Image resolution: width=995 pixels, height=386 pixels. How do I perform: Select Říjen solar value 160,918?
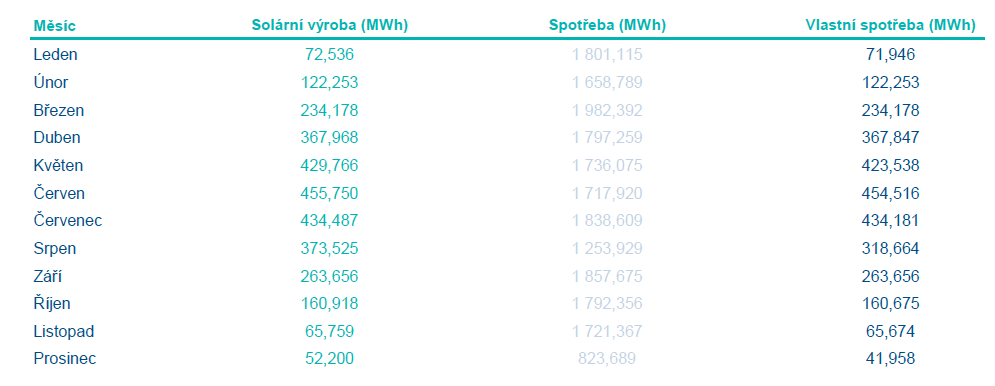[x=329, y=304]
